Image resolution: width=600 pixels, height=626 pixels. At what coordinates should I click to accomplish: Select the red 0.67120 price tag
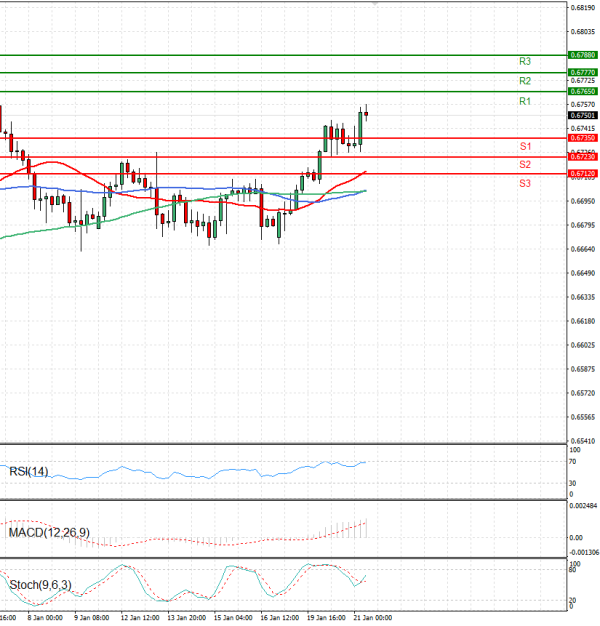tap(582, 173)
